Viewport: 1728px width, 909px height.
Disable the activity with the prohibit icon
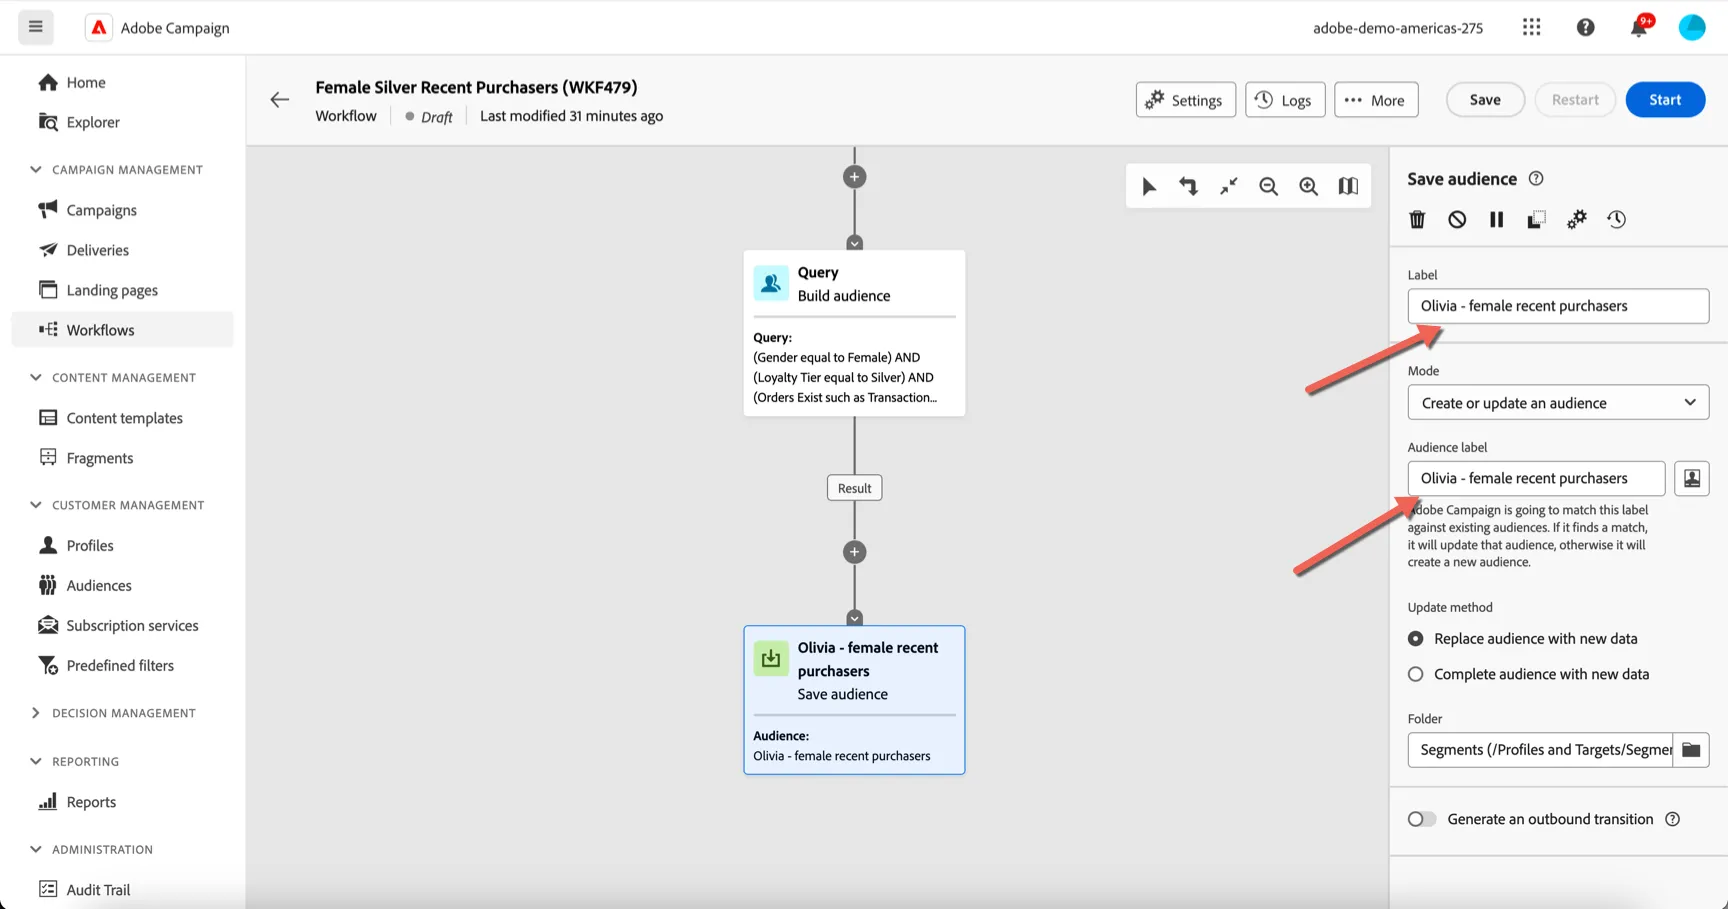tap(1457, 219)
